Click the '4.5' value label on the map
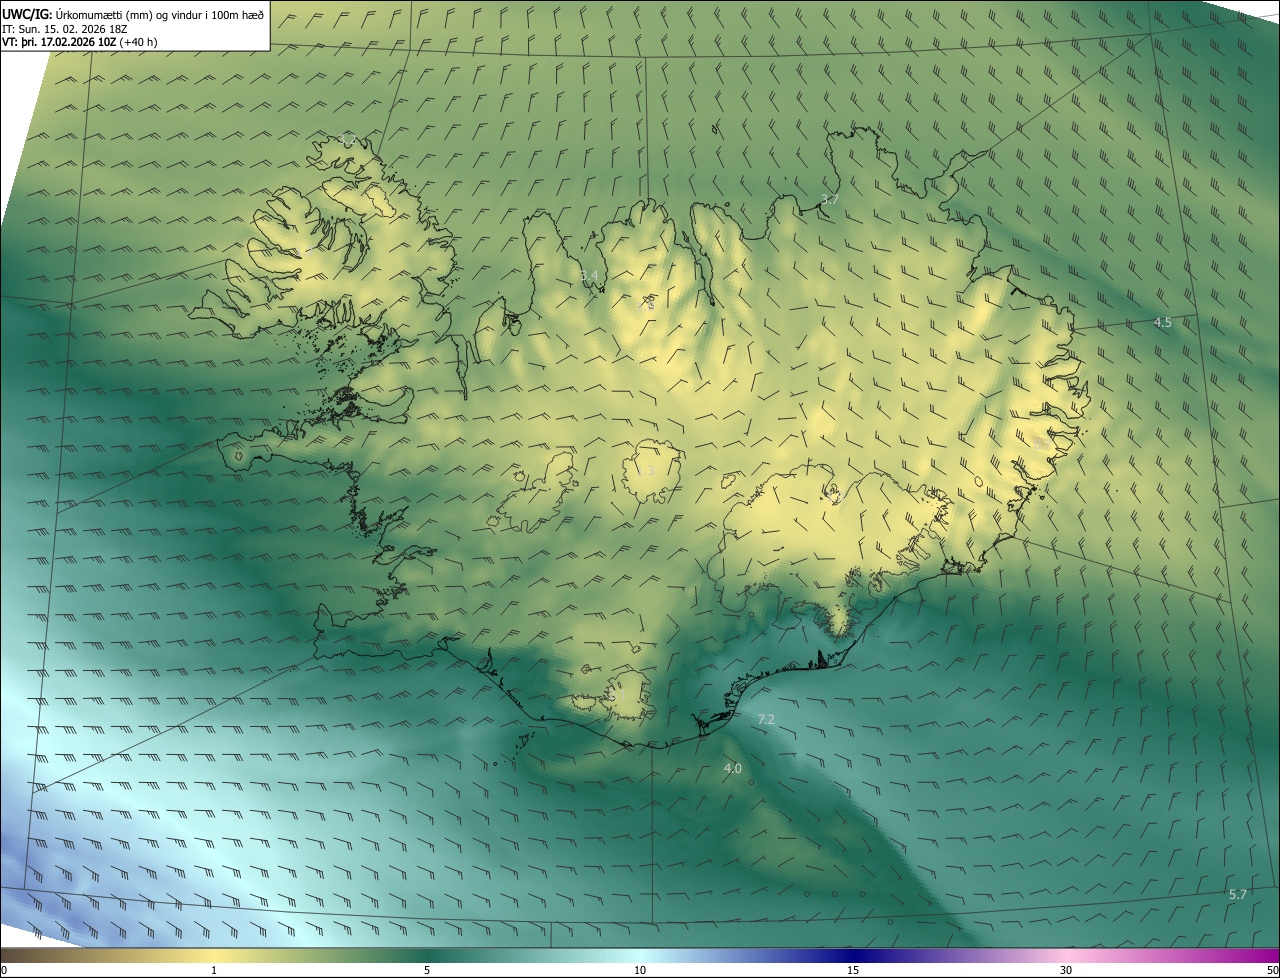The image size is (1280, 978). coord(1162,322)
